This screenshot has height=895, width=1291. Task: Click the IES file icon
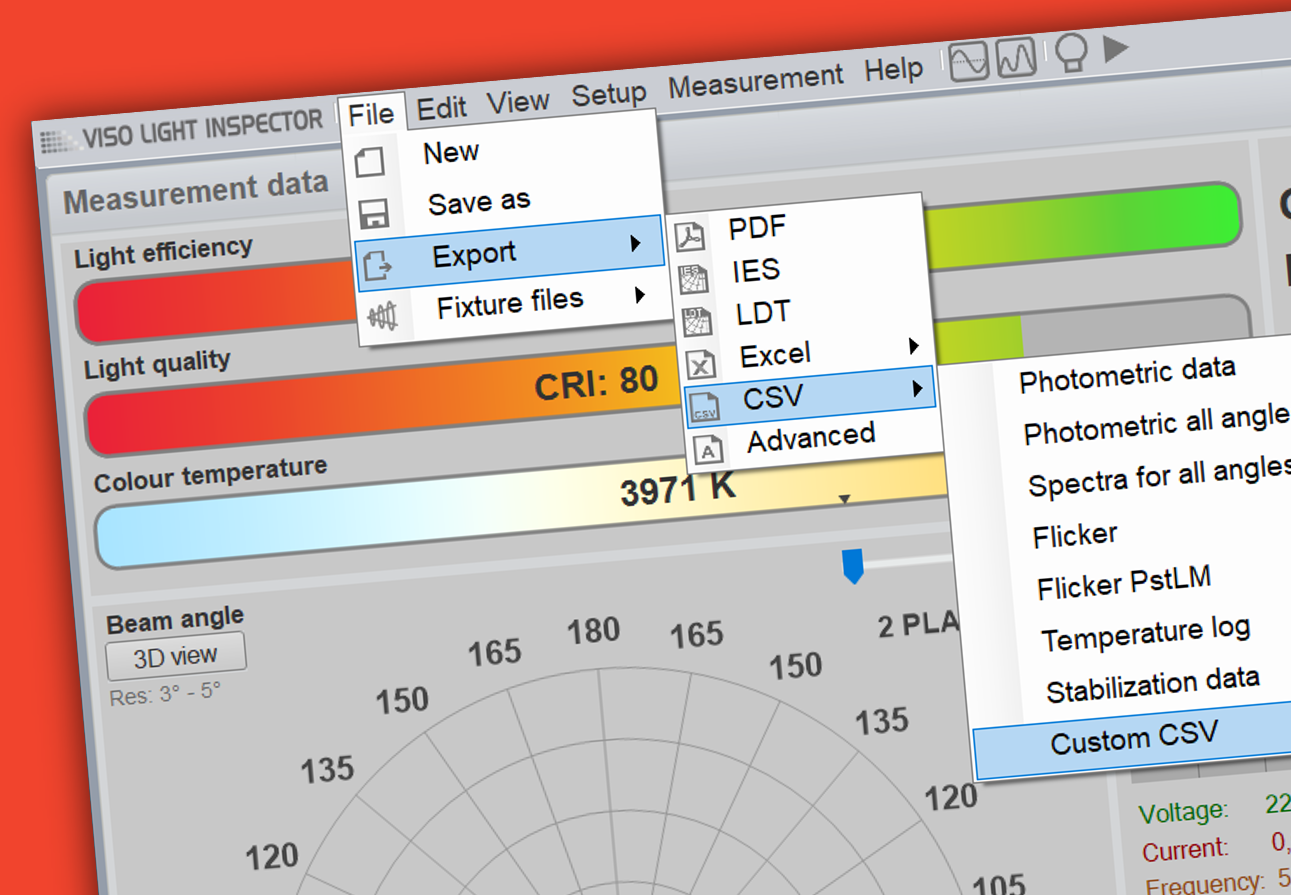(x=694, y=279)
